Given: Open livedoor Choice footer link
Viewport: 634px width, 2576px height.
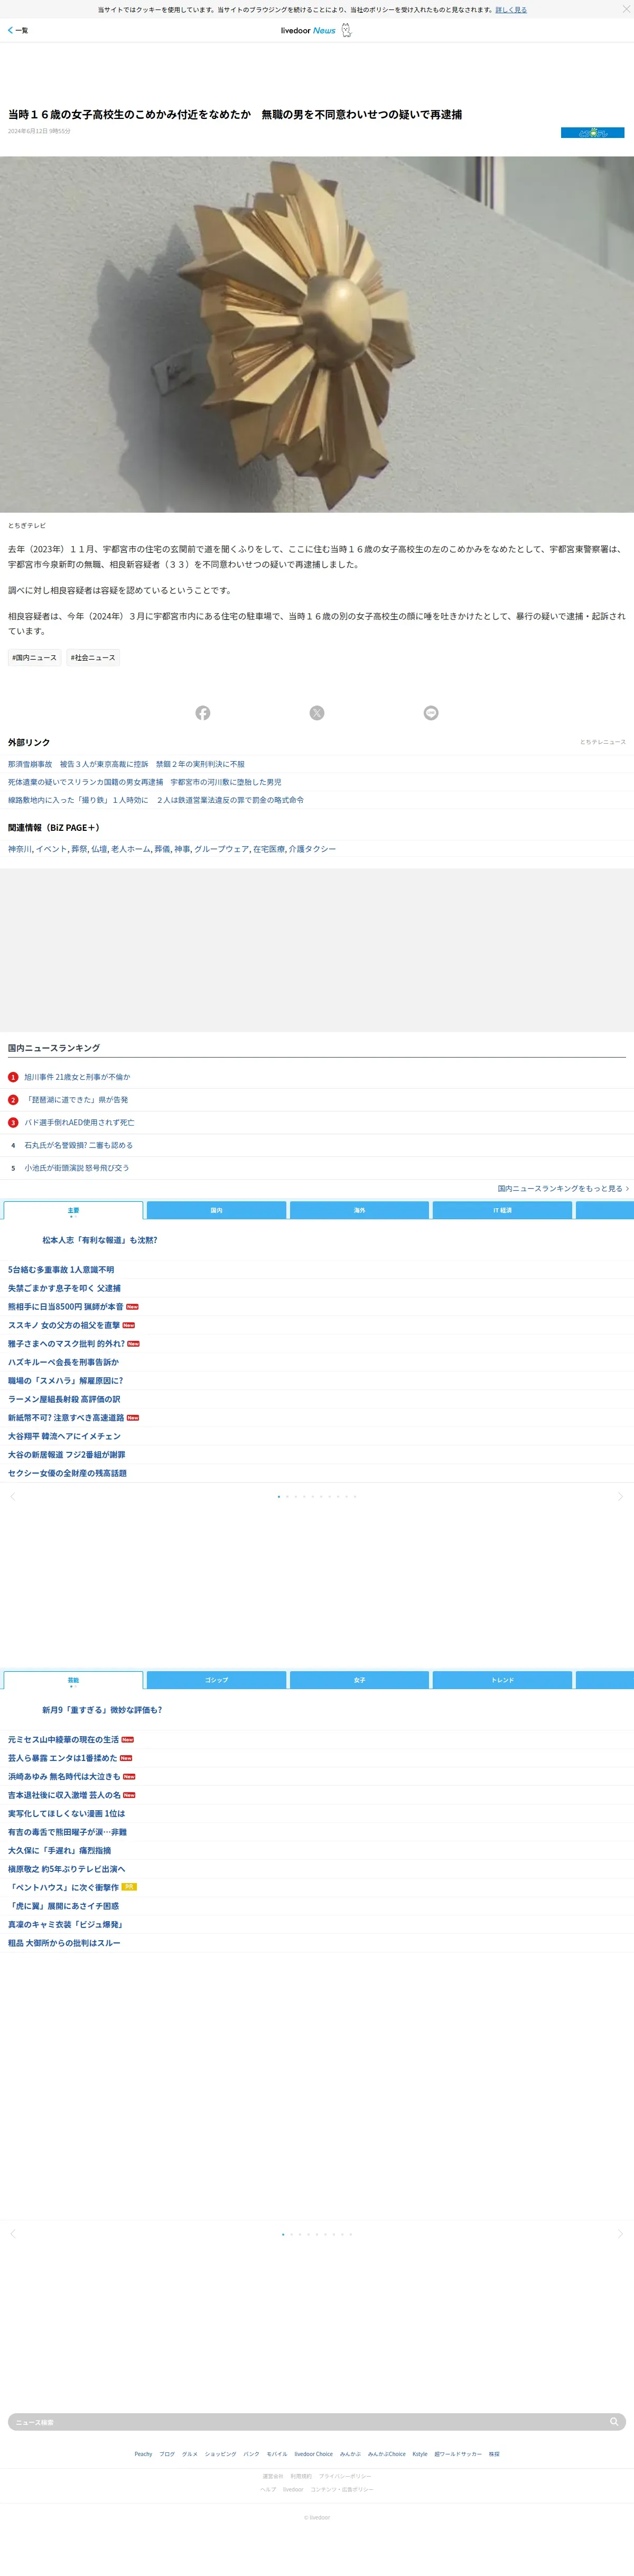Looking at the screenshot, I should 313,2454.
